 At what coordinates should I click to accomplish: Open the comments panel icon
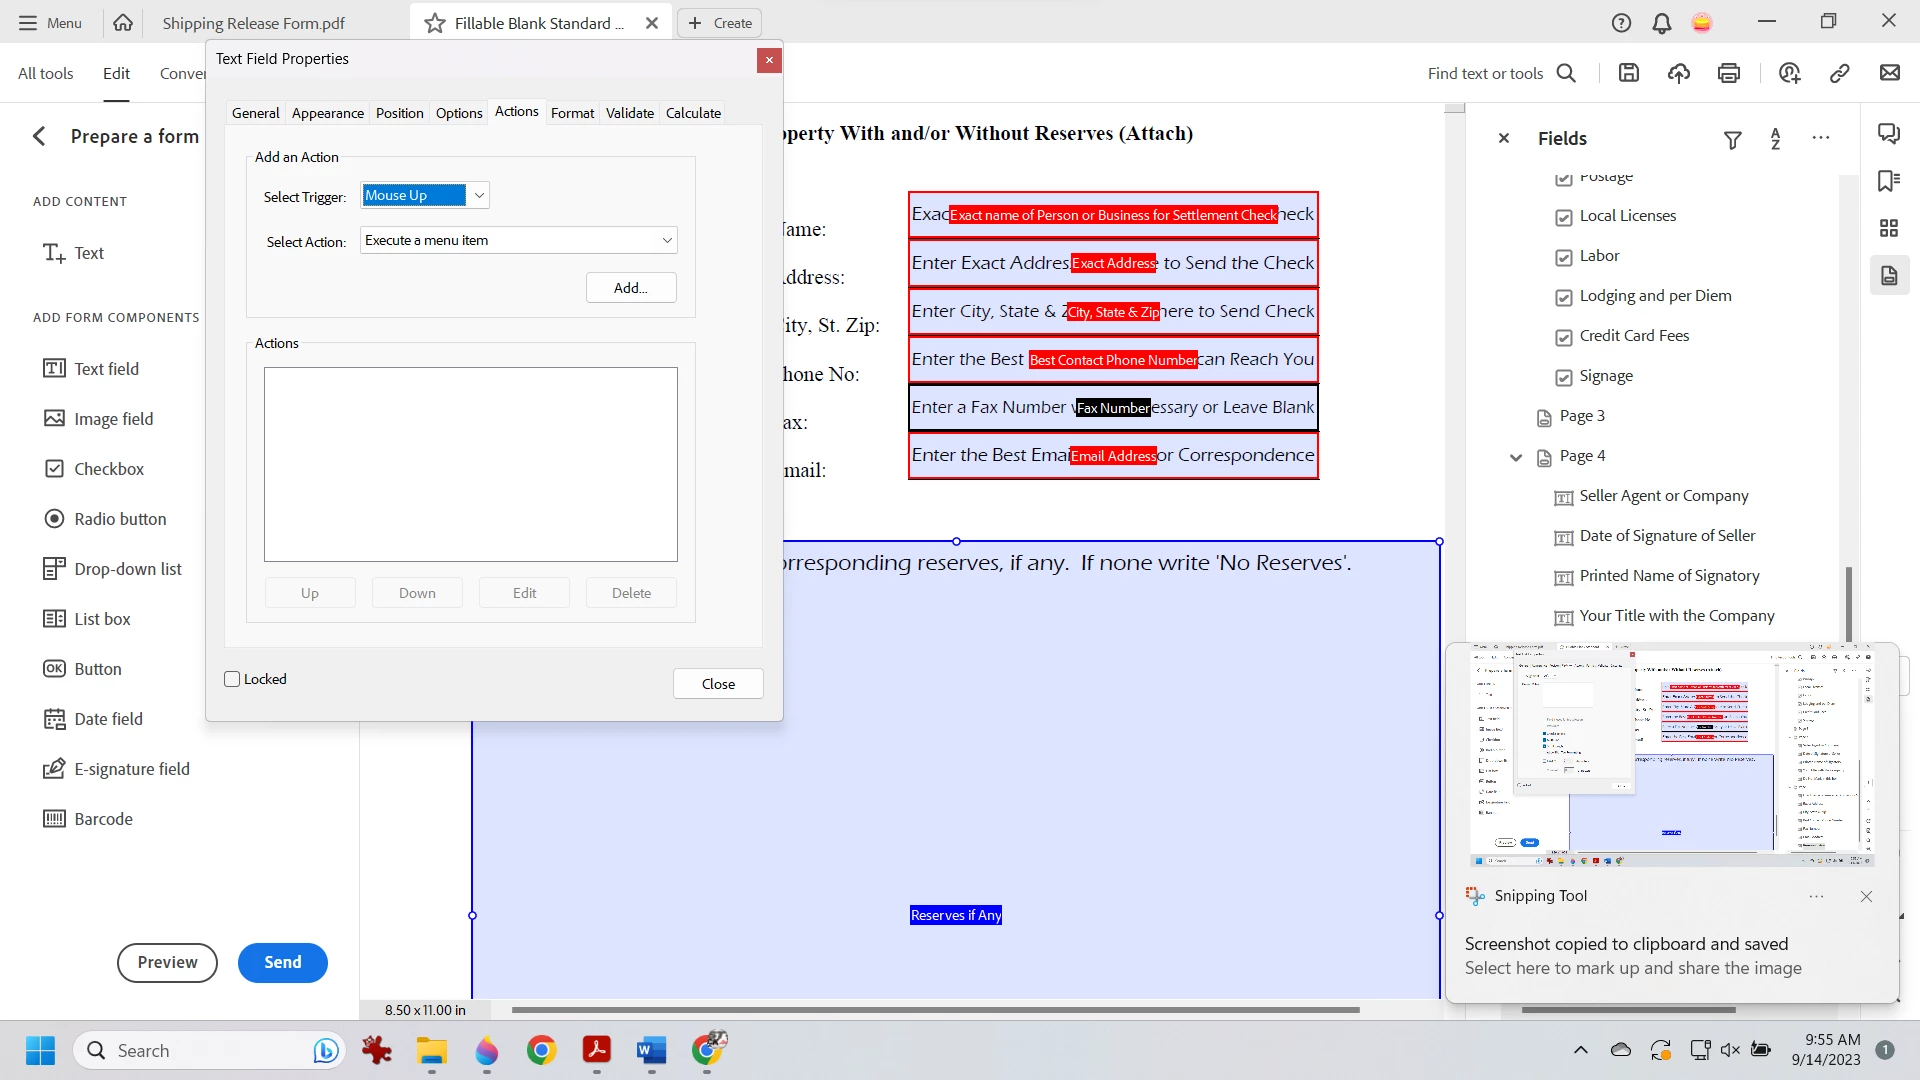pos(1889,134)
